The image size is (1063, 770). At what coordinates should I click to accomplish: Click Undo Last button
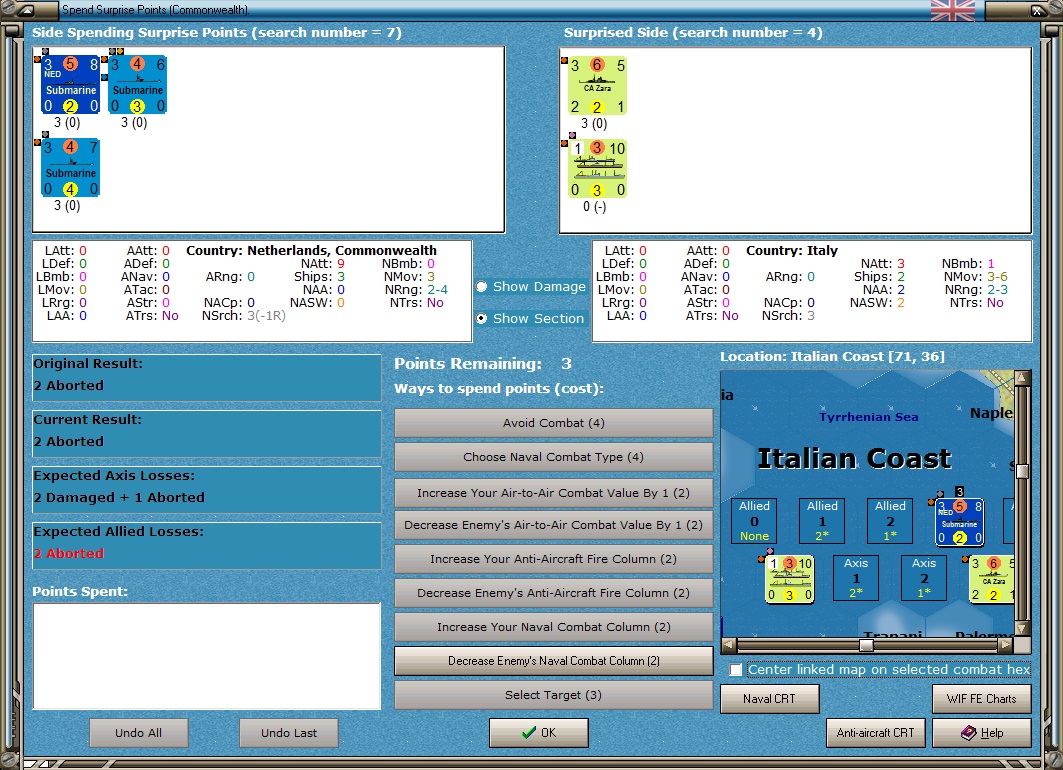289,733
